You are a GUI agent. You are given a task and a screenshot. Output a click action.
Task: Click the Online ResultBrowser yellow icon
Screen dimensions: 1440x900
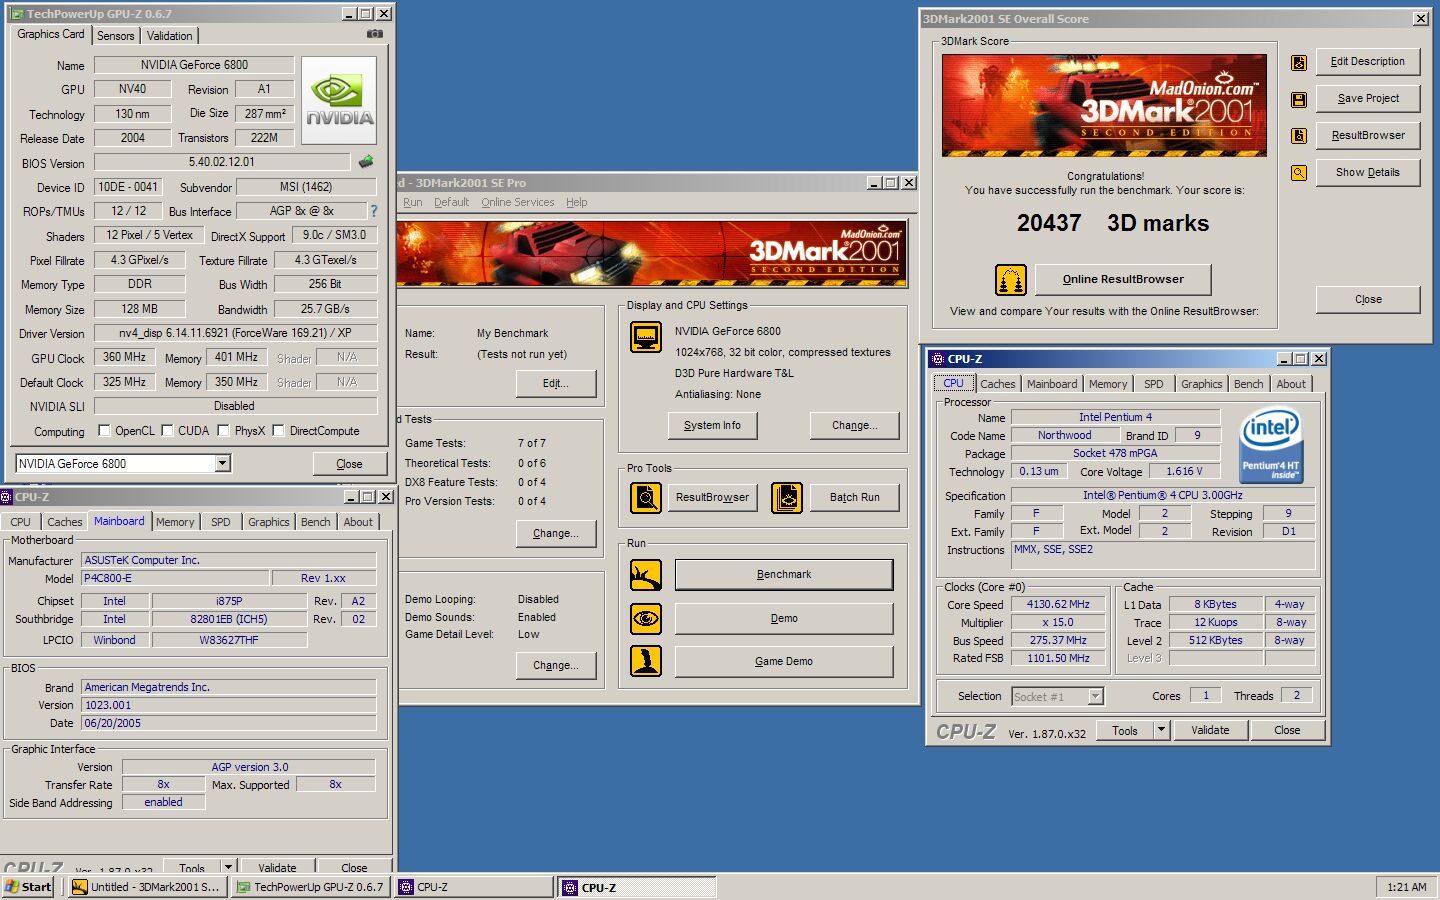(1011, 280)
